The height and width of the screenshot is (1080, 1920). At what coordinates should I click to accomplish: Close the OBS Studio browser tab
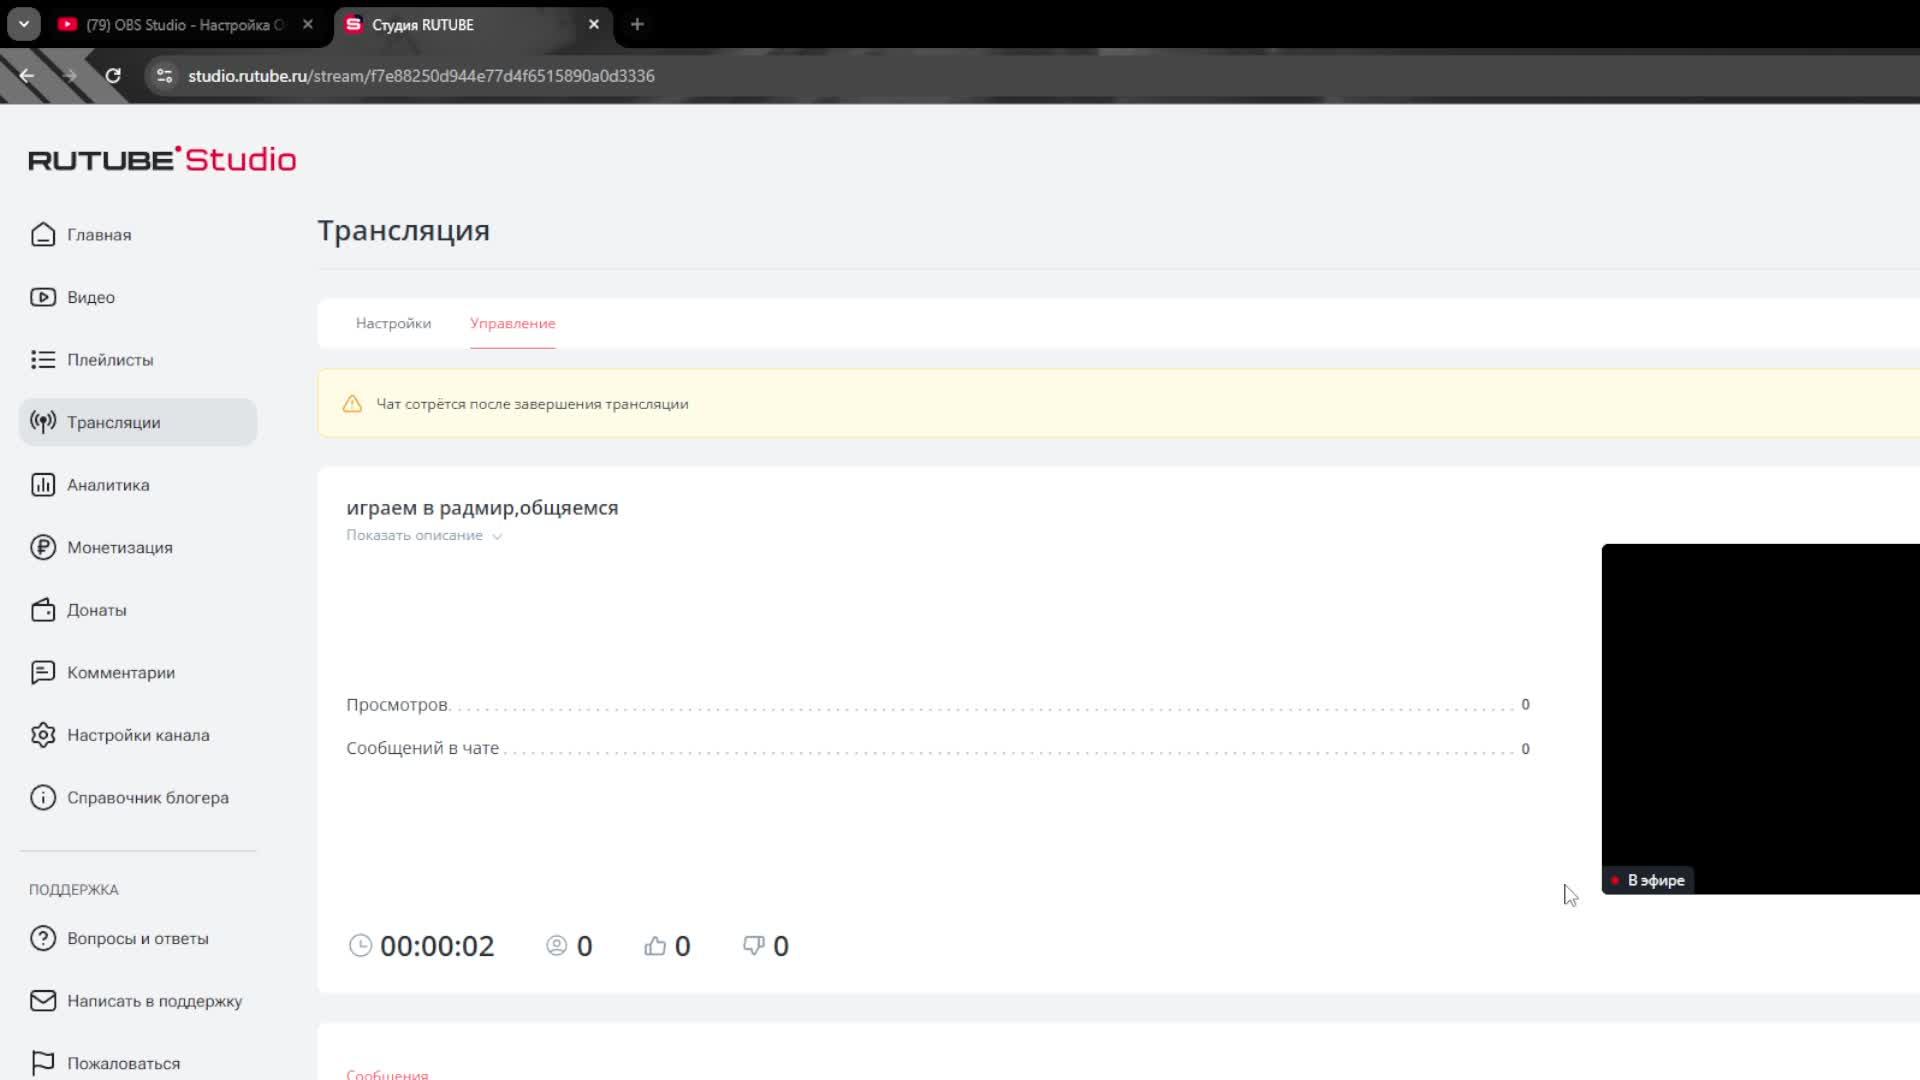(308, 24)
